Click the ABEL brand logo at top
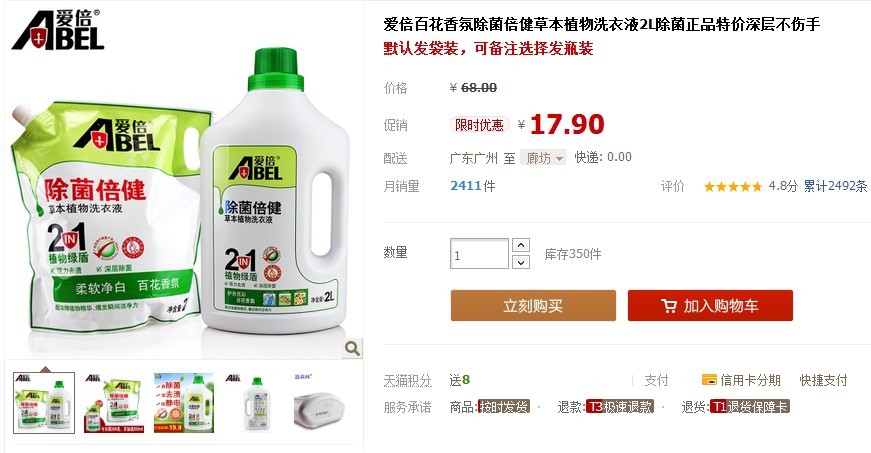This screenshot has height=453, width=871. 58,30
